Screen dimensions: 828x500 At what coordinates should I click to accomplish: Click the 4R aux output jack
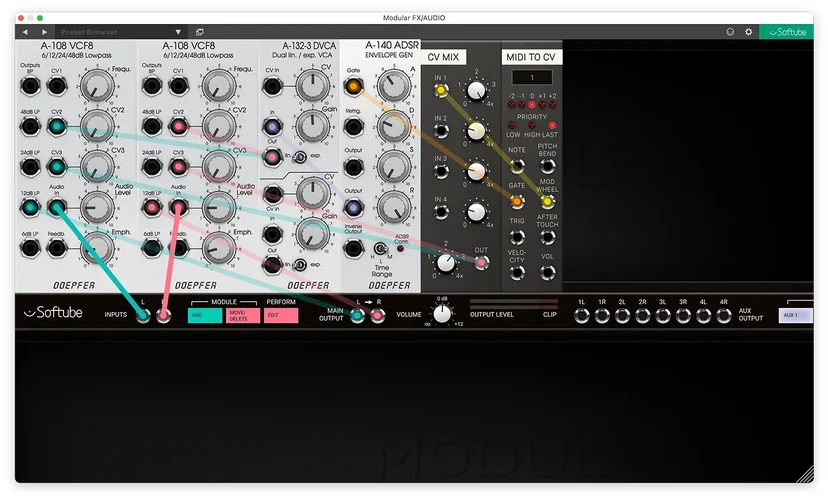pyautogui.click(x=723, y=316)
